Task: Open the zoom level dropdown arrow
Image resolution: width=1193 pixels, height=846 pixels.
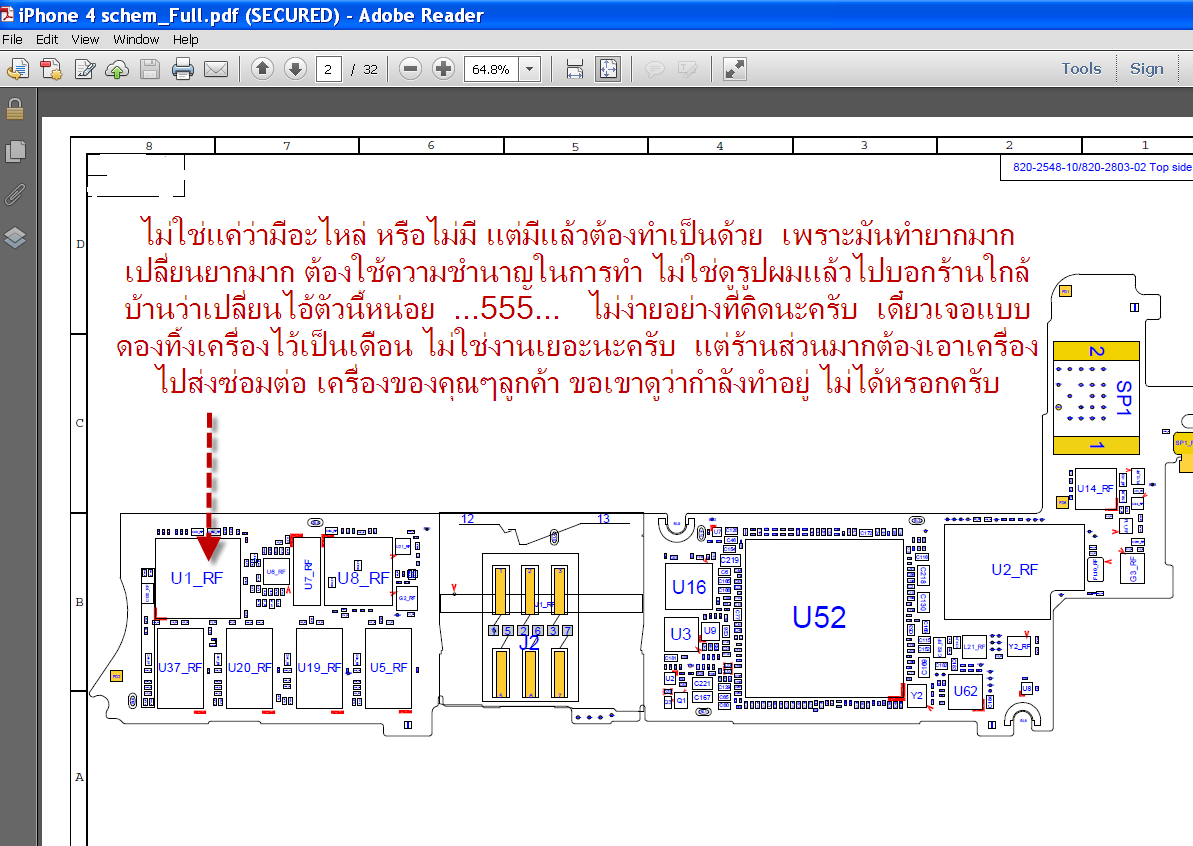Action: (x=530, y=69)
